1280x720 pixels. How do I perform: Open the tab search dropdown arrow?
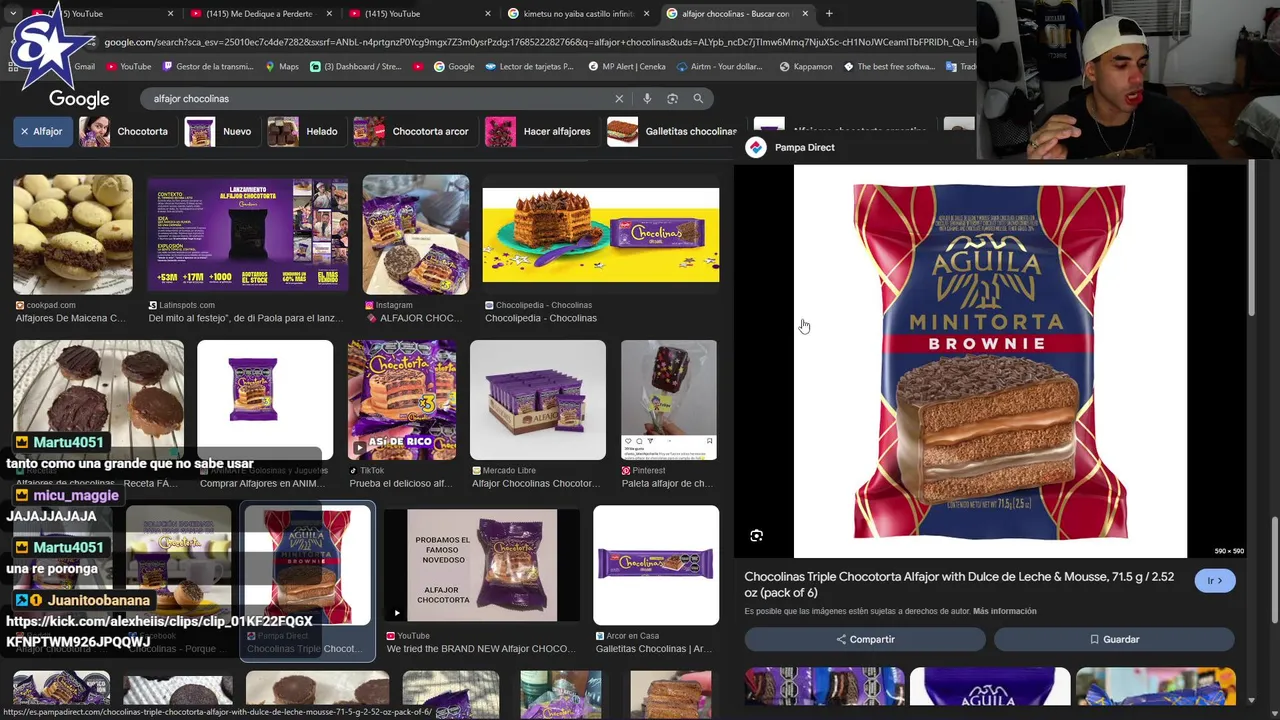(12, 14)
